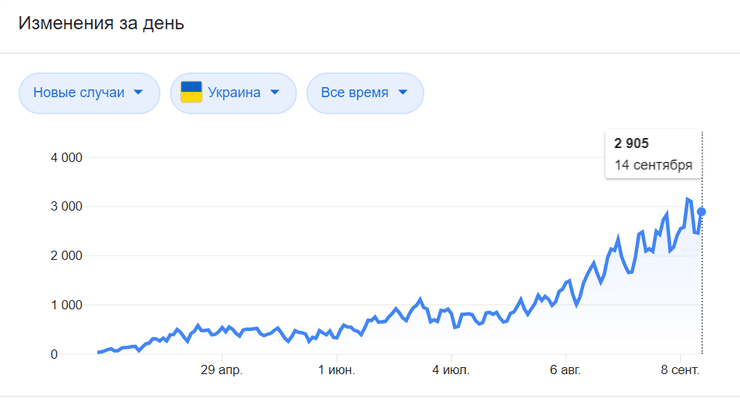Image resolution: width=740 pixels, height=408 pixels.
Task: Click the highlighted data point on the chart
Action: [702, 211]
